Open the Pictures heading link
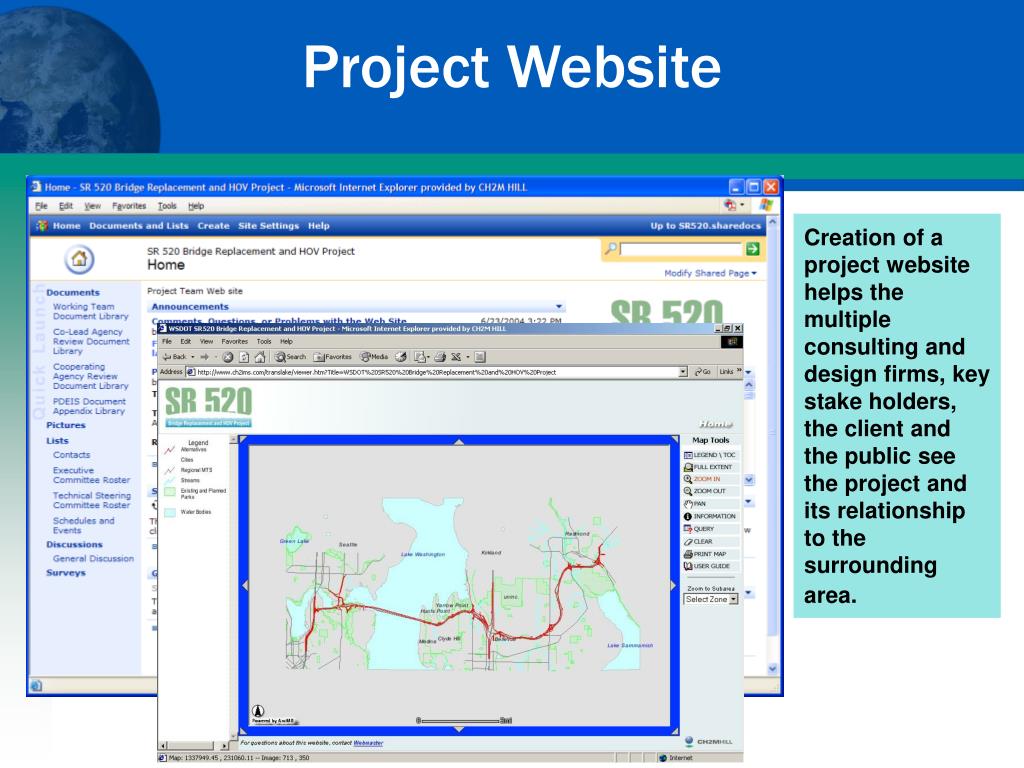The width and height of the screenshot is (1024, 768). 66,425
